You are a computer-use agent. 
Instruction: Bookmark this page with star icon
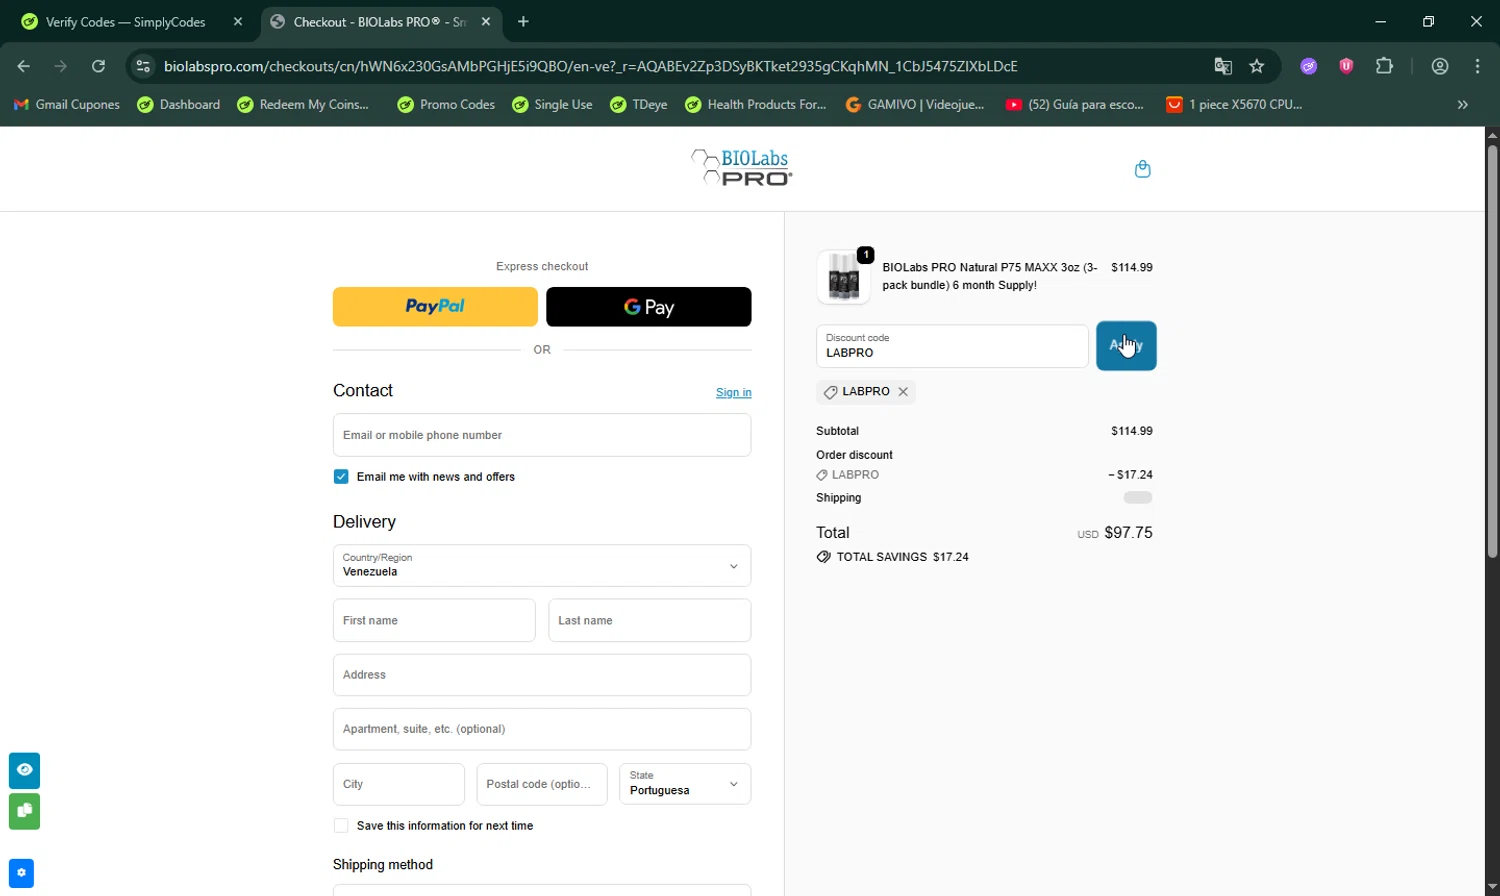click(1257, 66)
